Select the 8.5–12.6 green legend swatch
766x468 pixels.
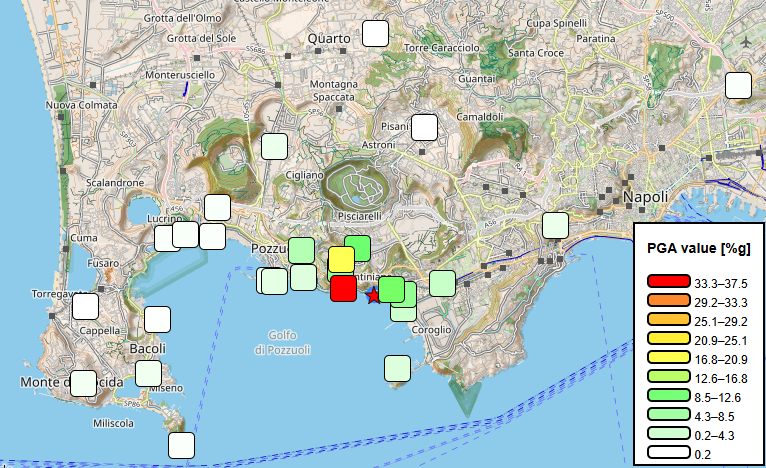(669, 395)
